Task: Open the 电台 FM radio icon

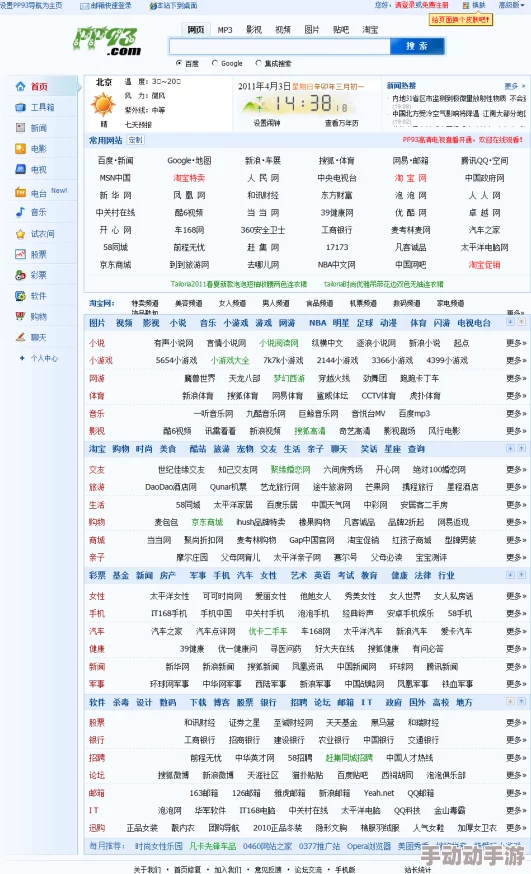Action: [x=21, y=193]
